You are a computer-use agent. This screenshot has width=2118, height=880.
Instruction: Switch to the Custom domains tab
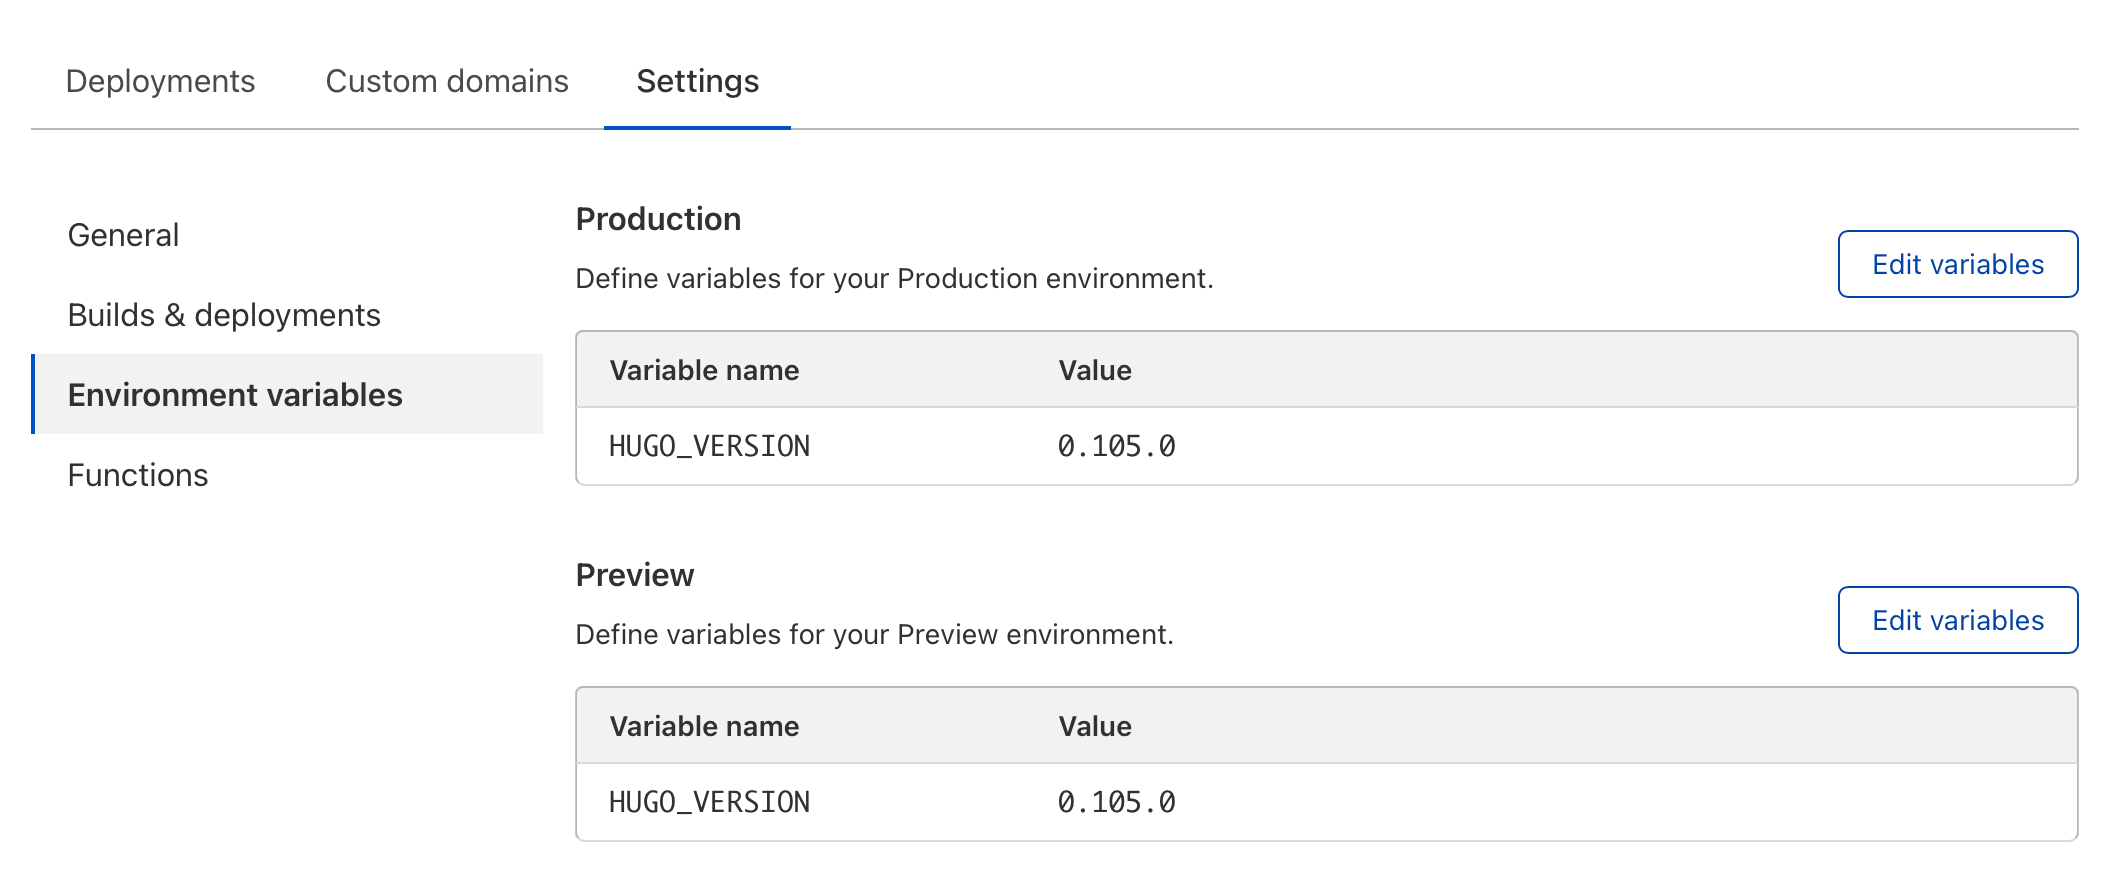click(x=447, y=81)
